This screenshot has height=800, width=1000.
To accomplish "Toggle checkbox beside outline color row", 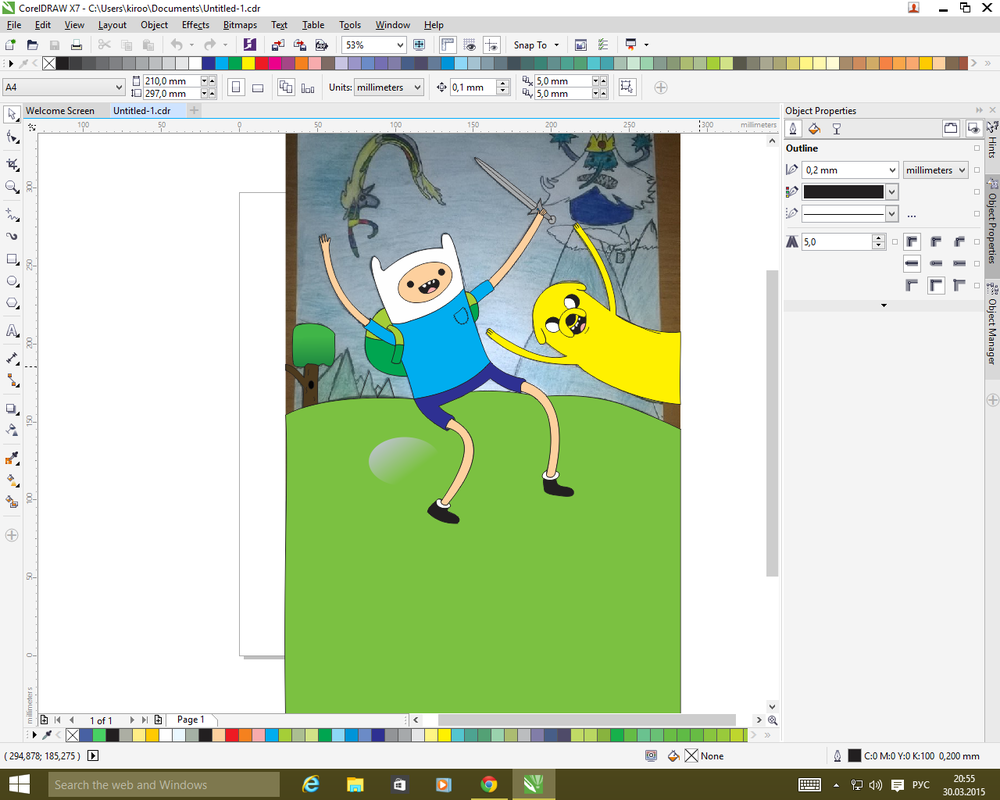I will point(976,191).
